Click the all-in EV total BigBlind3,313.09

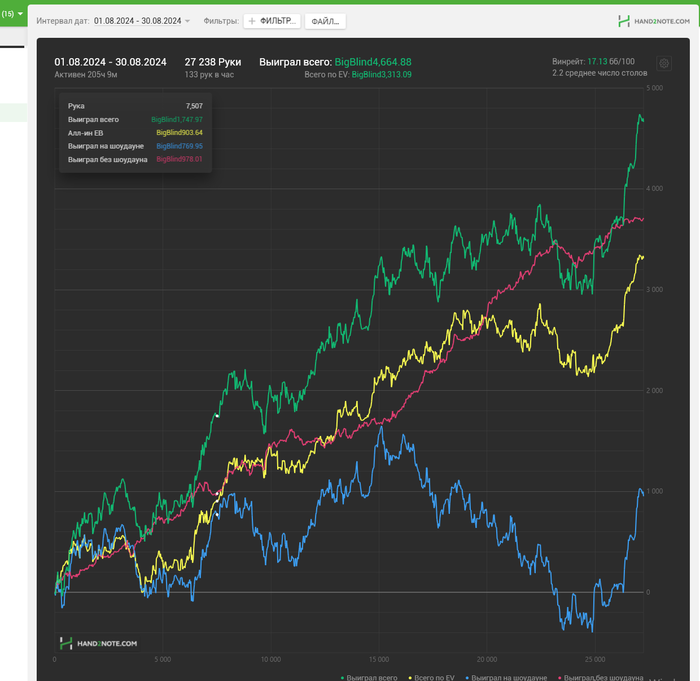pos(381,75)
